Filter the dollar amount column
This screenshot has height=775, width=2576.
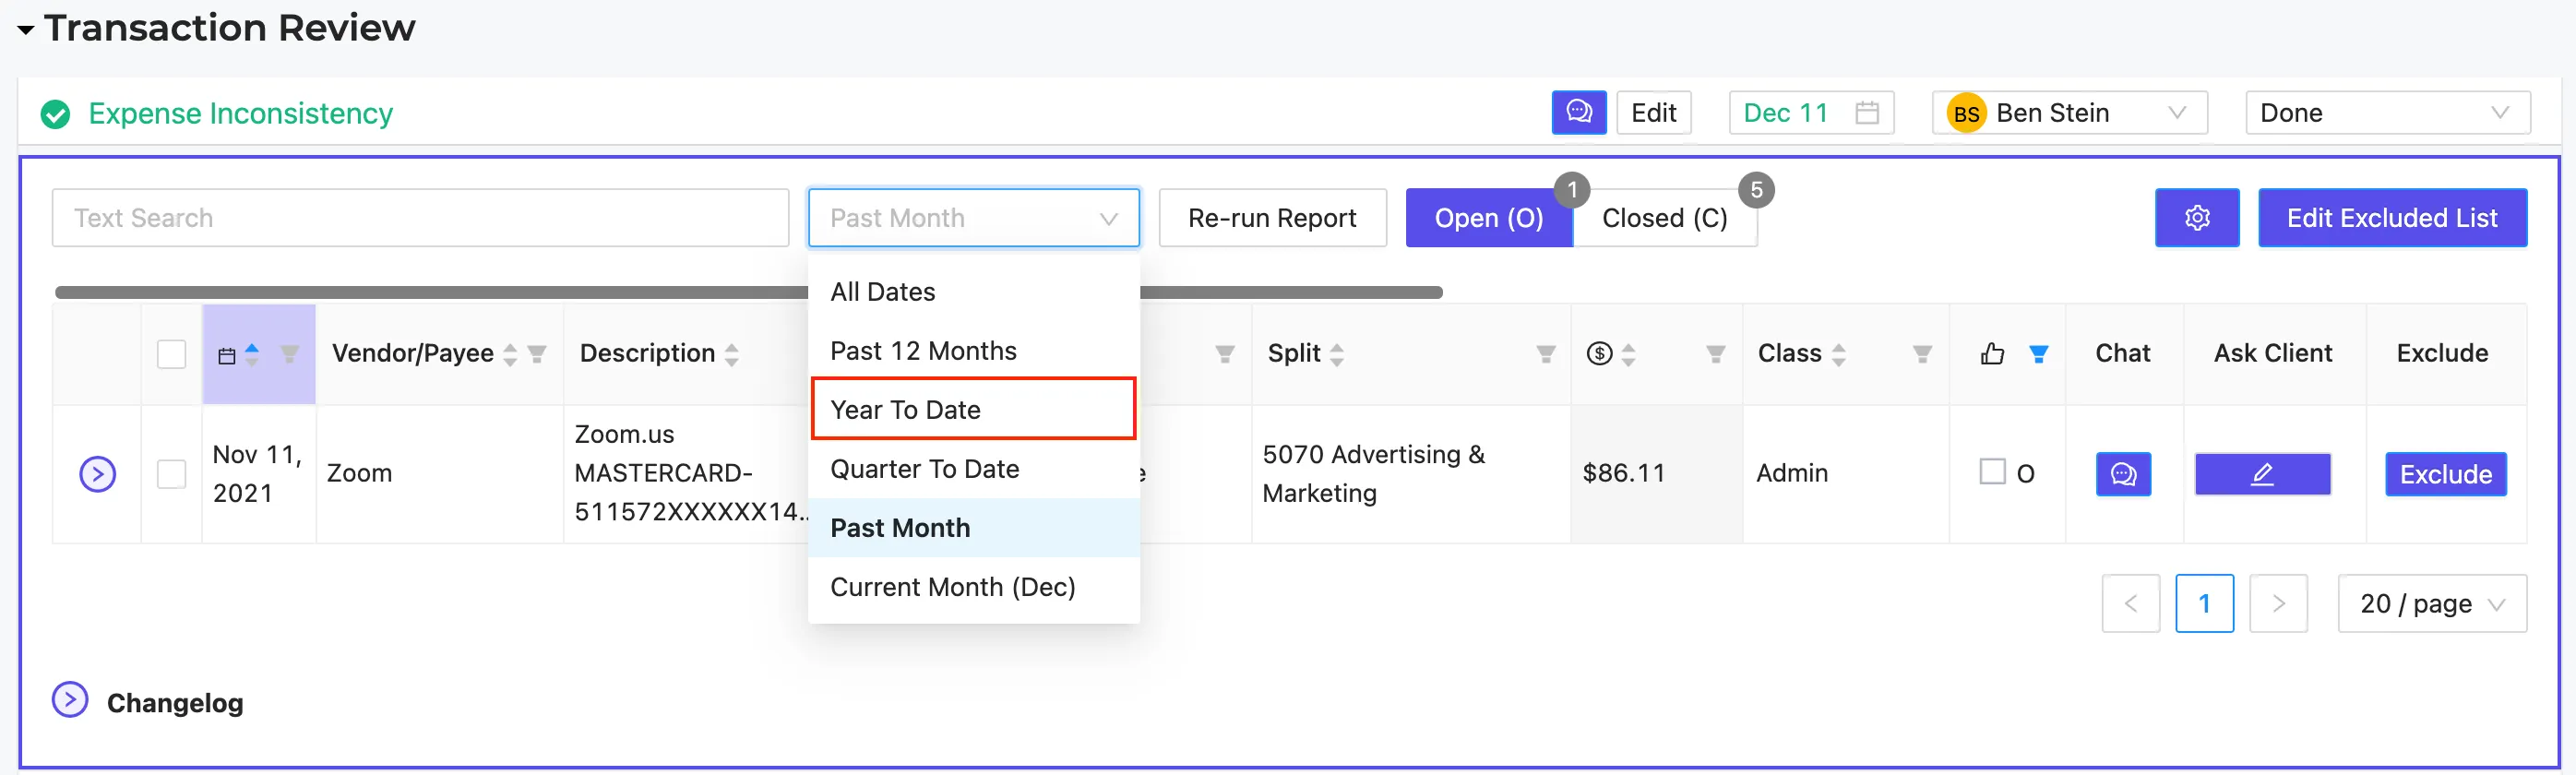1715,354
